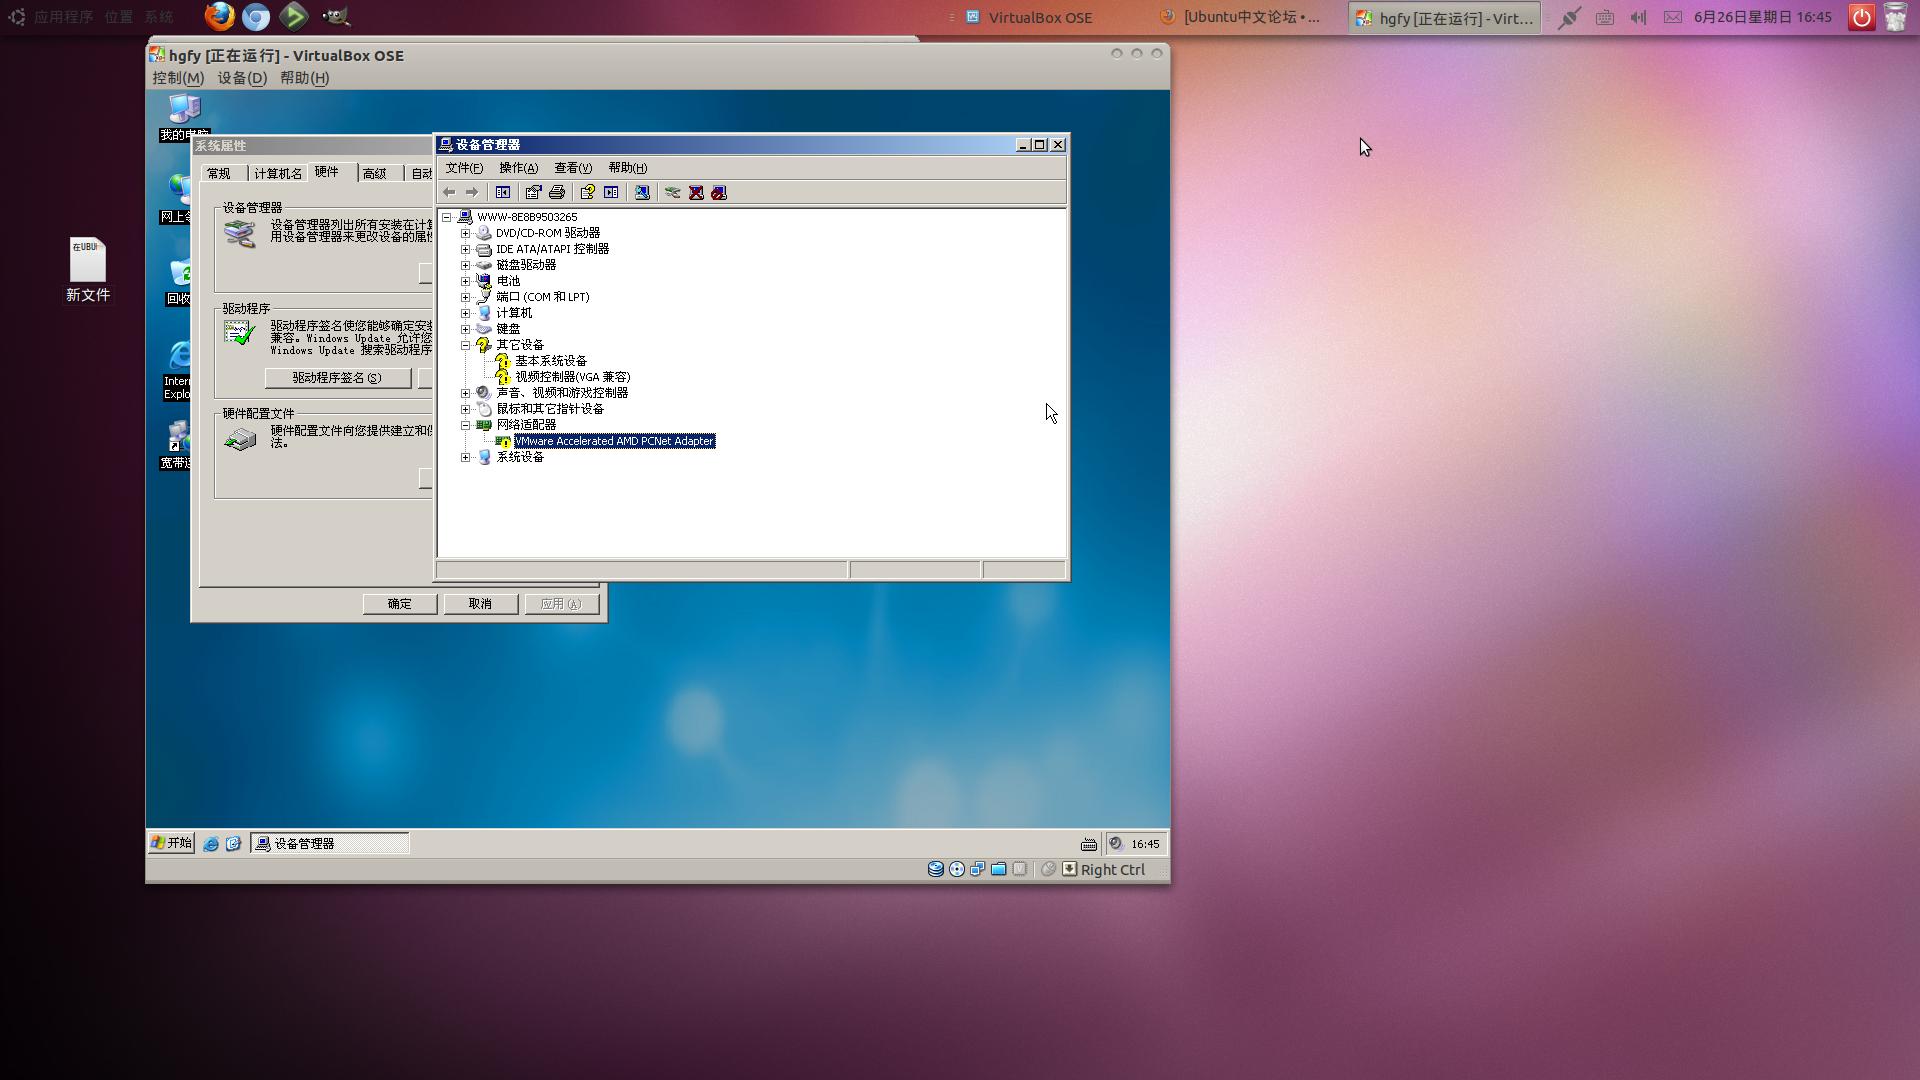Screen dimensions: 1920x1080
Task: Launch Firefox from the Ubuntu top panel
Action: click(x=220, y=16)
